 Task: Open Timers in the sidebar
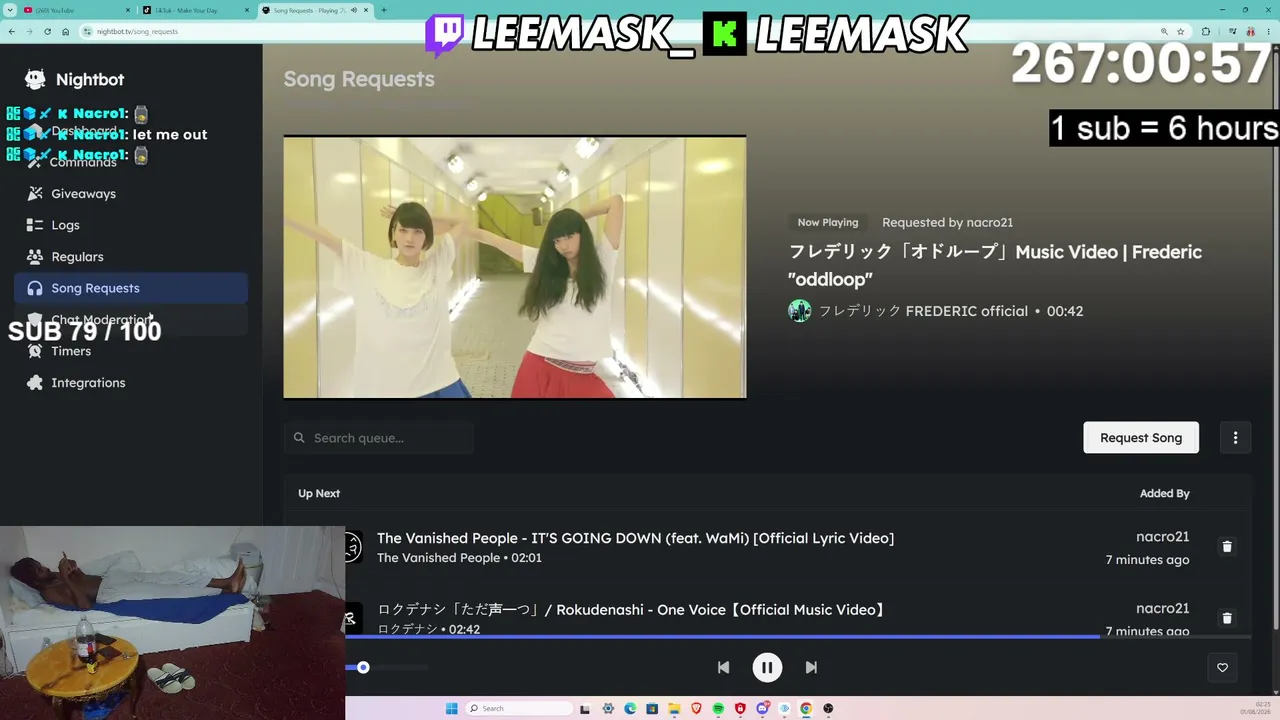(131, 351)
